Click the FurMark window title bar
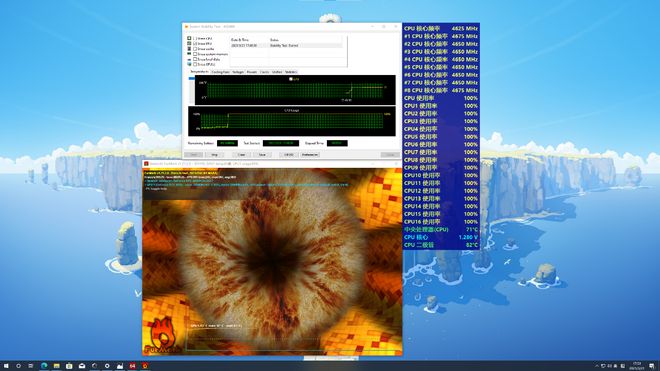Screen dimensions: 660x371 [272, 163]
